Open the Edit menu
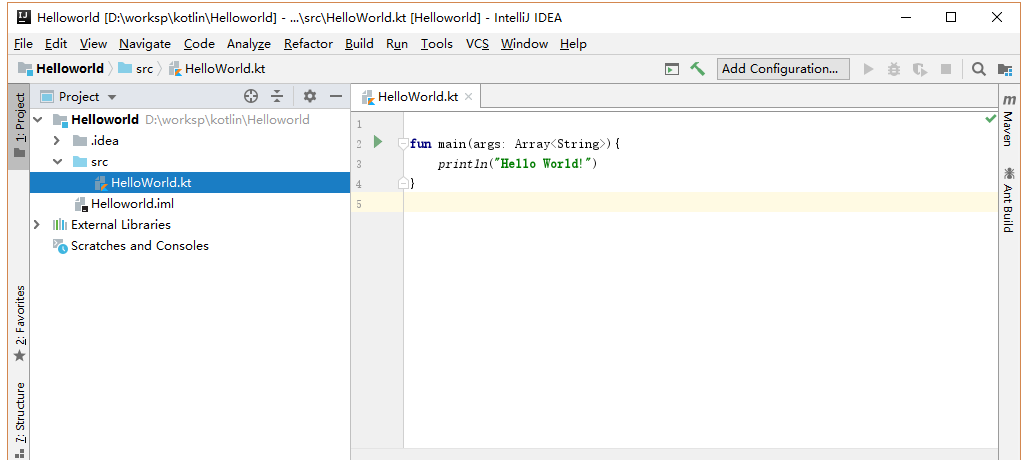 point(56,44)
